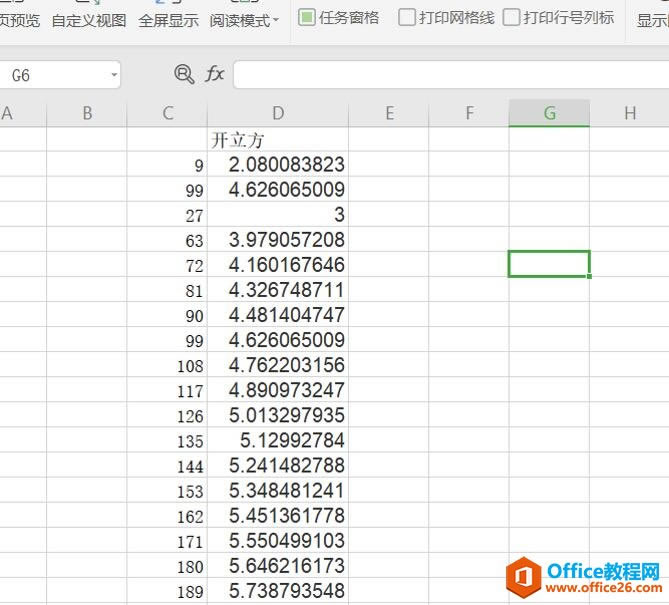The height and width of the screenshot is (605, 669).
Task: Select cell showing 5.646216173
Action: pos(278,565)
